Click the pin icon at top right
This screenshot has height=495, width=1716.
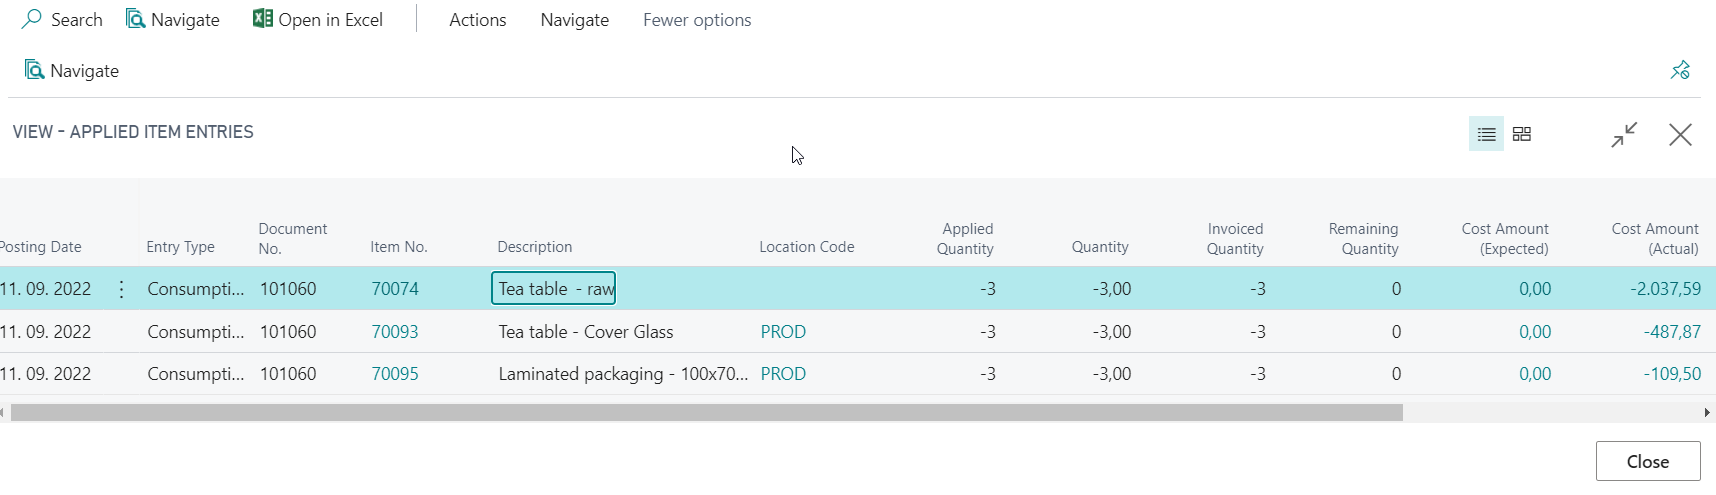(x=1680, y=70)
